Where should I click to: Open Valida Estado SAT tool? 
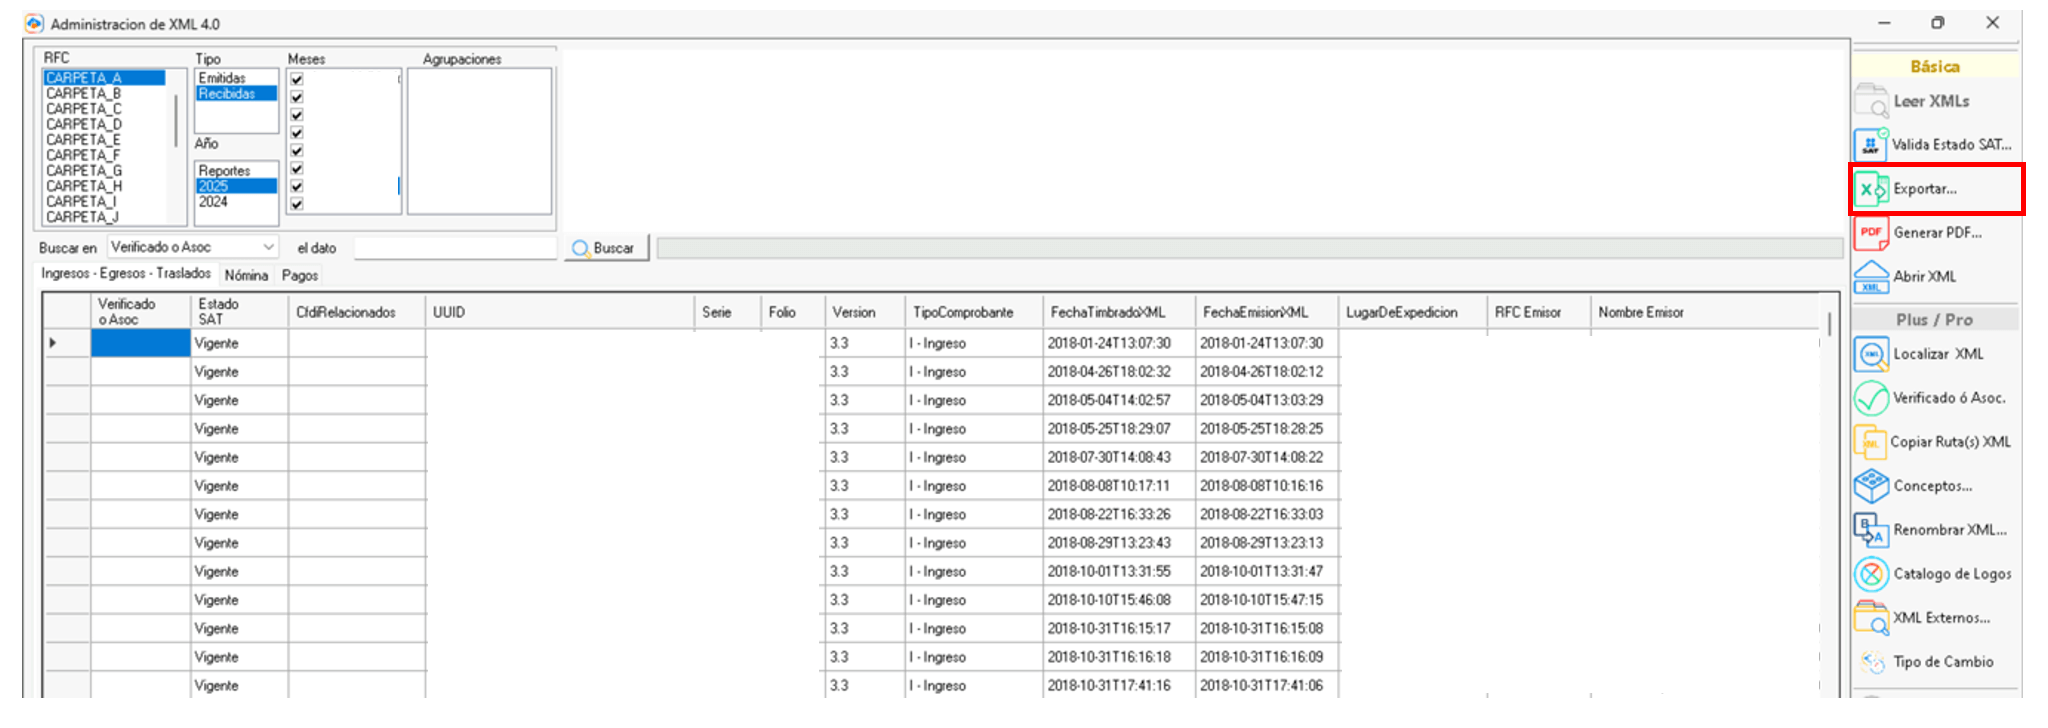click(1871, 145)
